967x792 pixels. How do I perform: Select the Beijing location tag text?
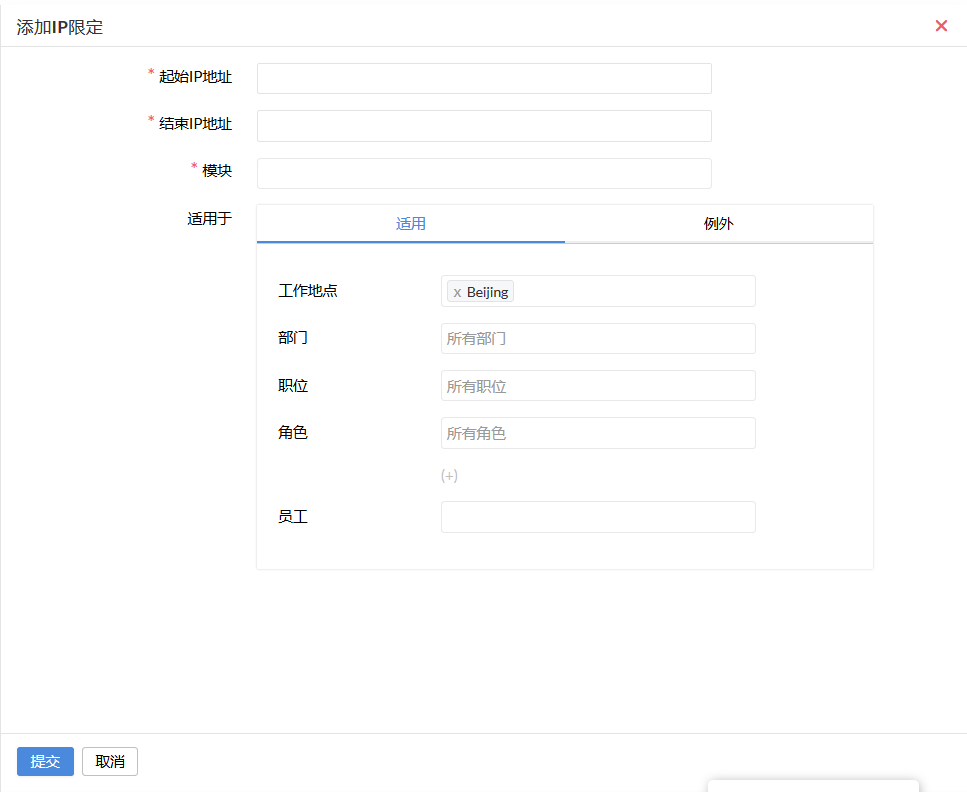(488, 292)
